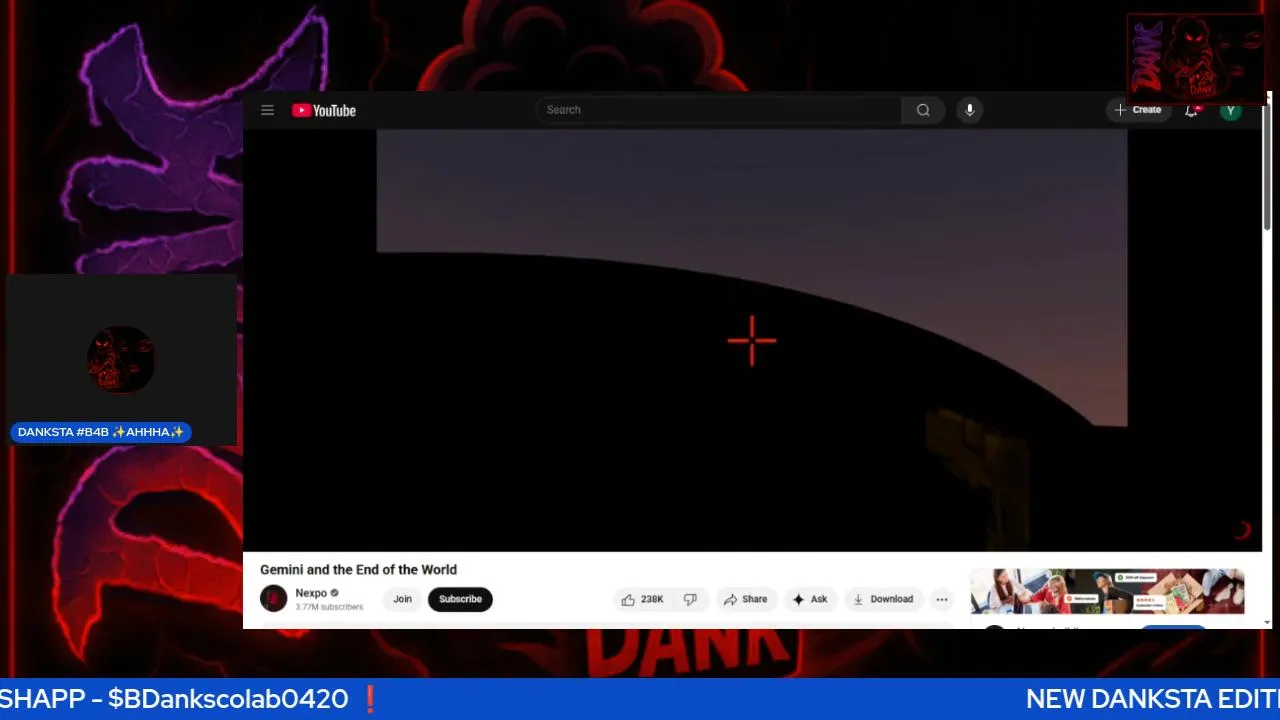The height and width of the screenshot is (720, 1280).
Task: Focus the YouTube search field
Action: (719, 110)
